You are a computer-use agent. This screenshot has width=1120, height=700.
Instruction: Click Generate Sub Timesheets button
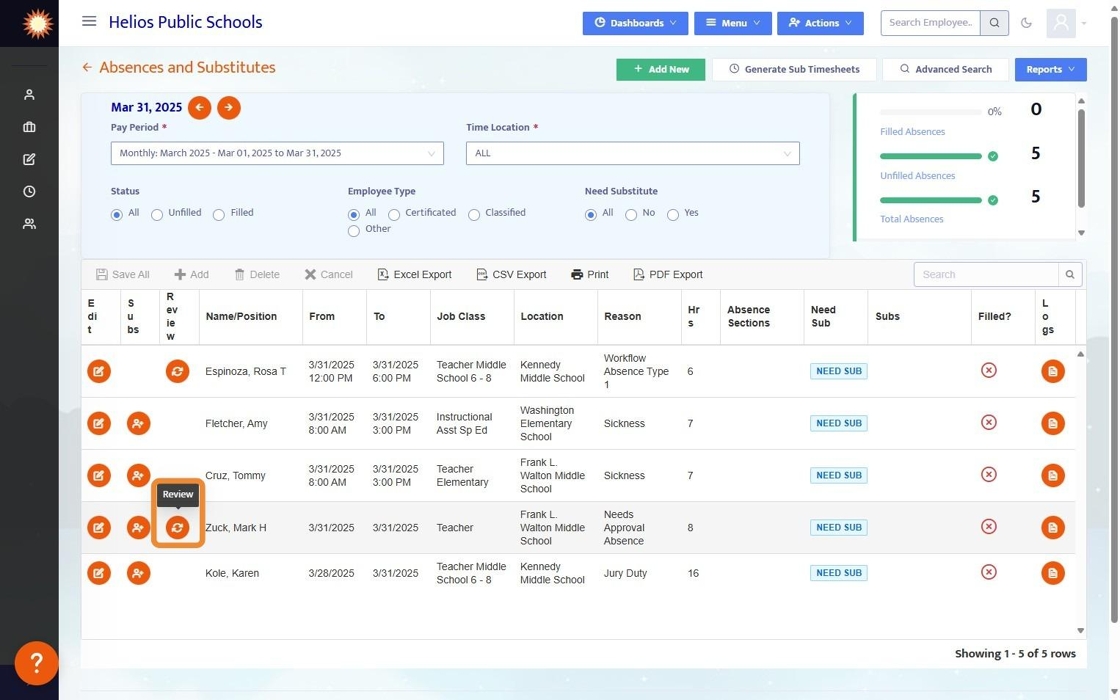pyautogui.click(x=794, y=69)
